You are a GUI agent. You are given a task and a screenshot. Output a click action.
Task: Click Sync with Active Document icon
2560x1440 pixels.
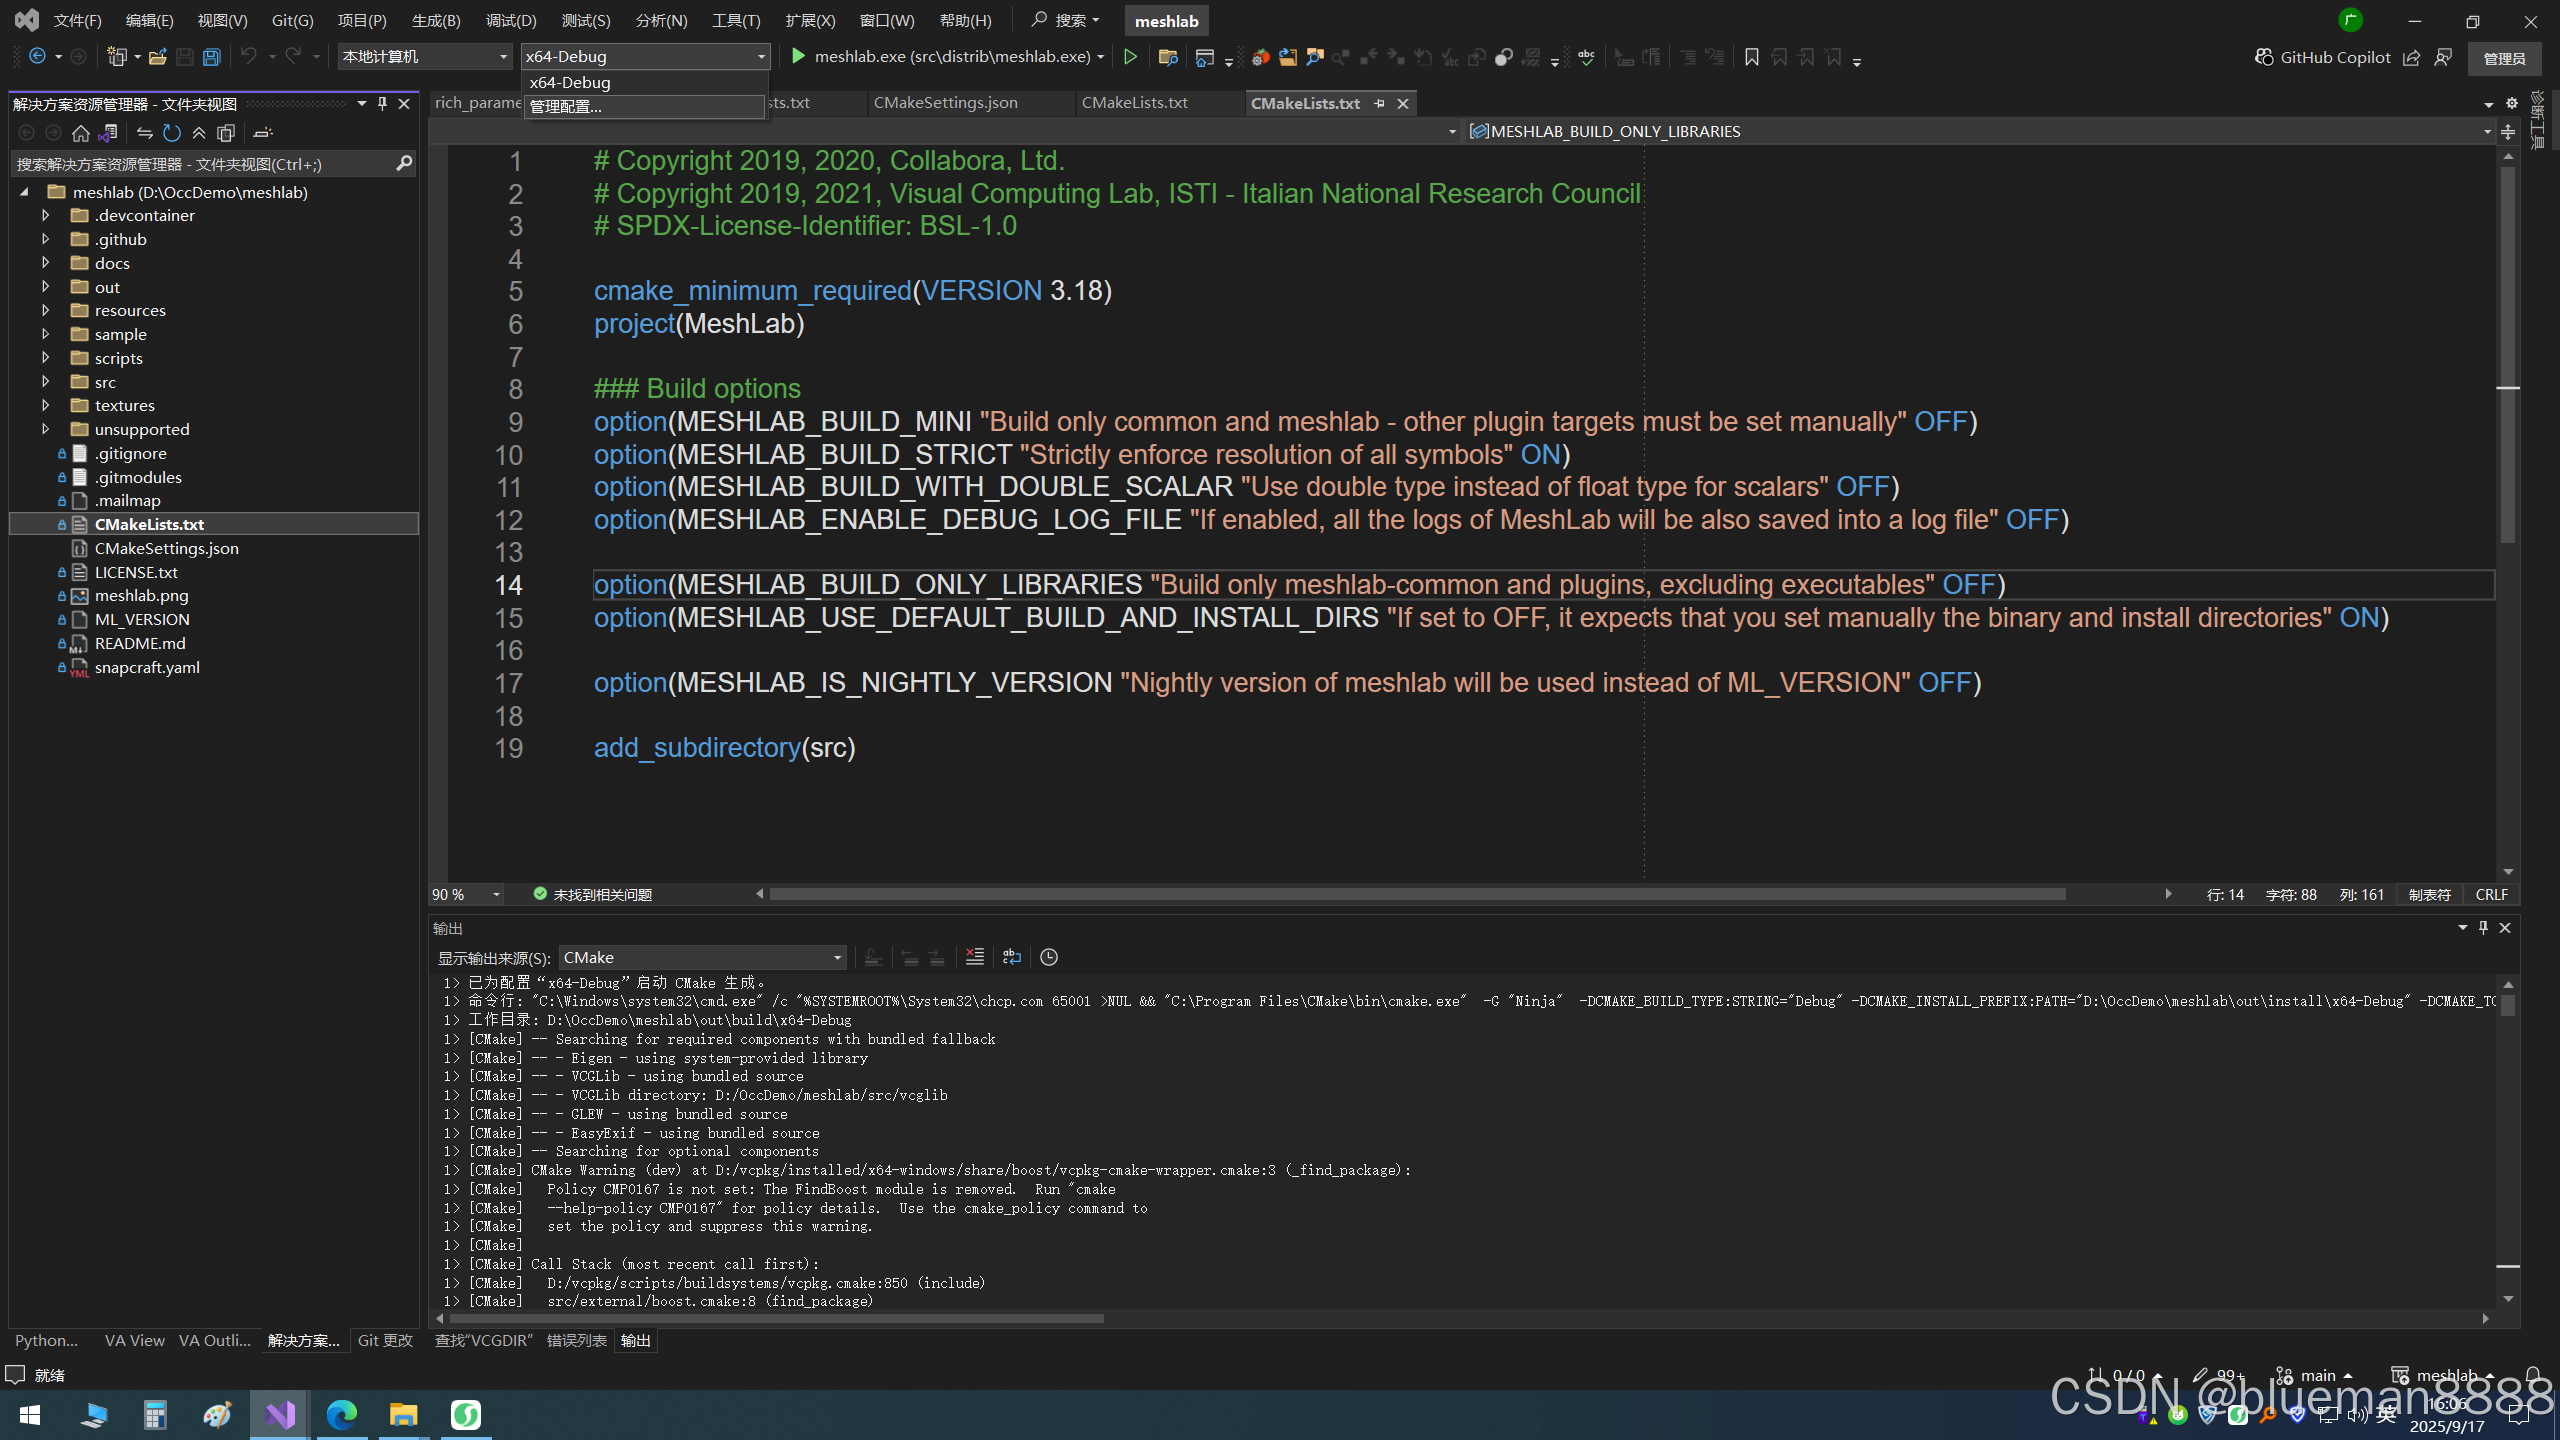[145, 133]
